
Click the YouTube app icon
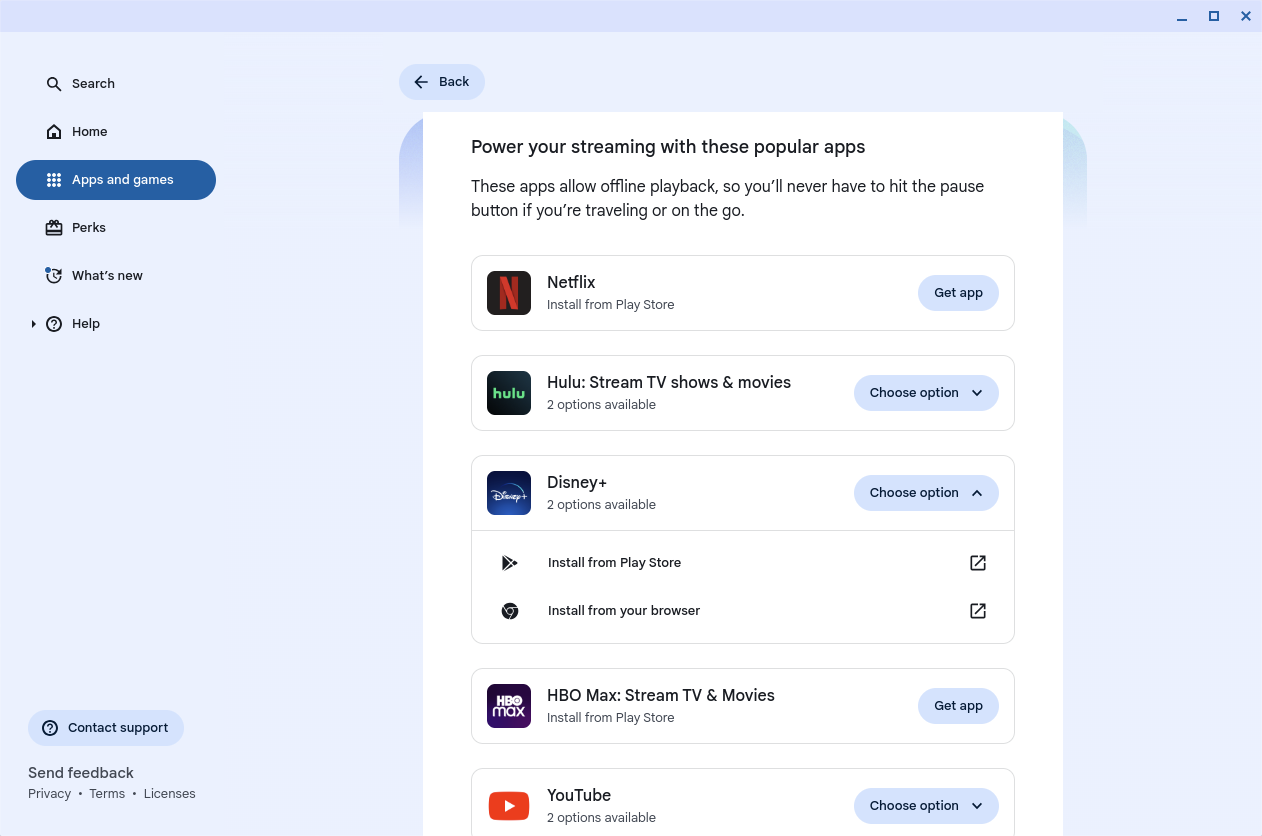point(508,805)
